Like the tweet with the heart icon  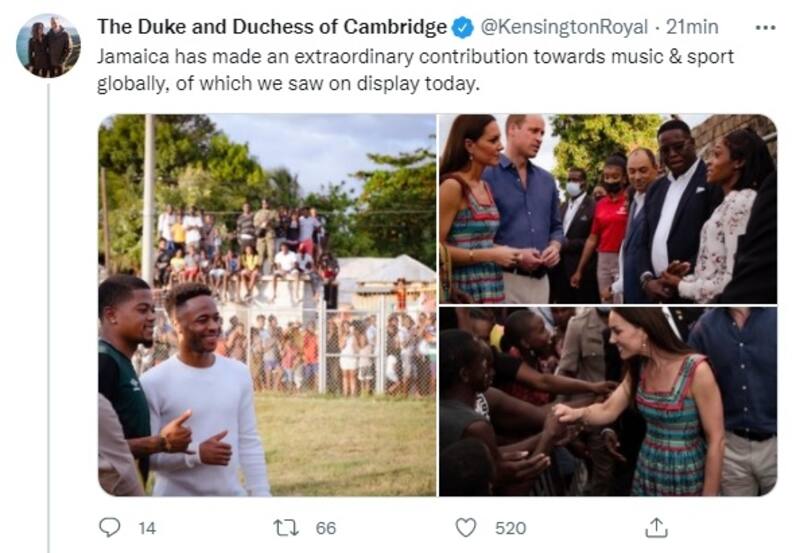466,527
